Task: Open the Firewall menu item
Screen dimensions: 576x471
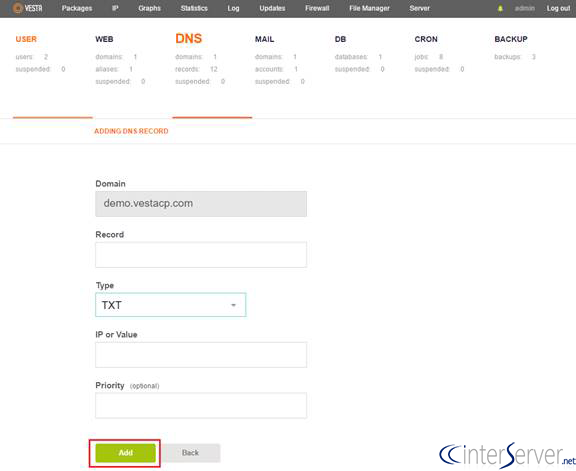Action: (317, 8)
